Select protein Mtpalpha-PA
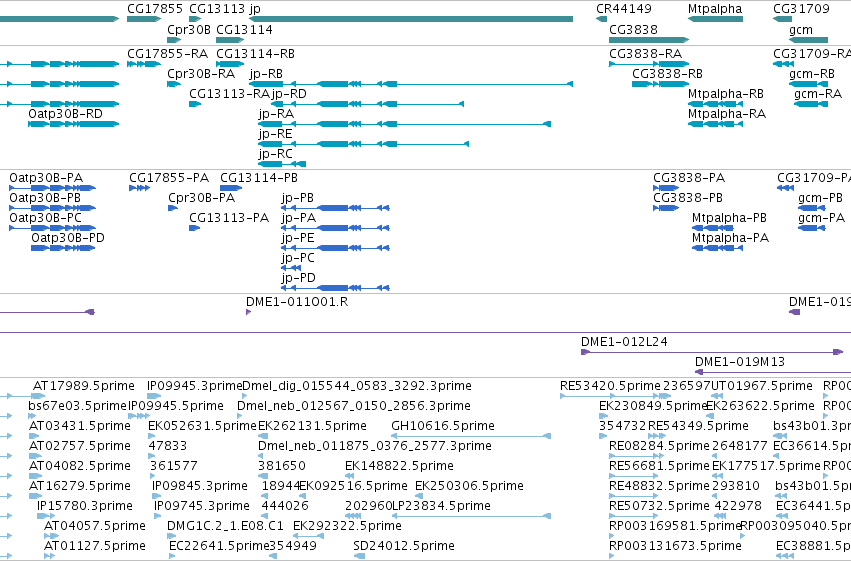 (730, 239)
